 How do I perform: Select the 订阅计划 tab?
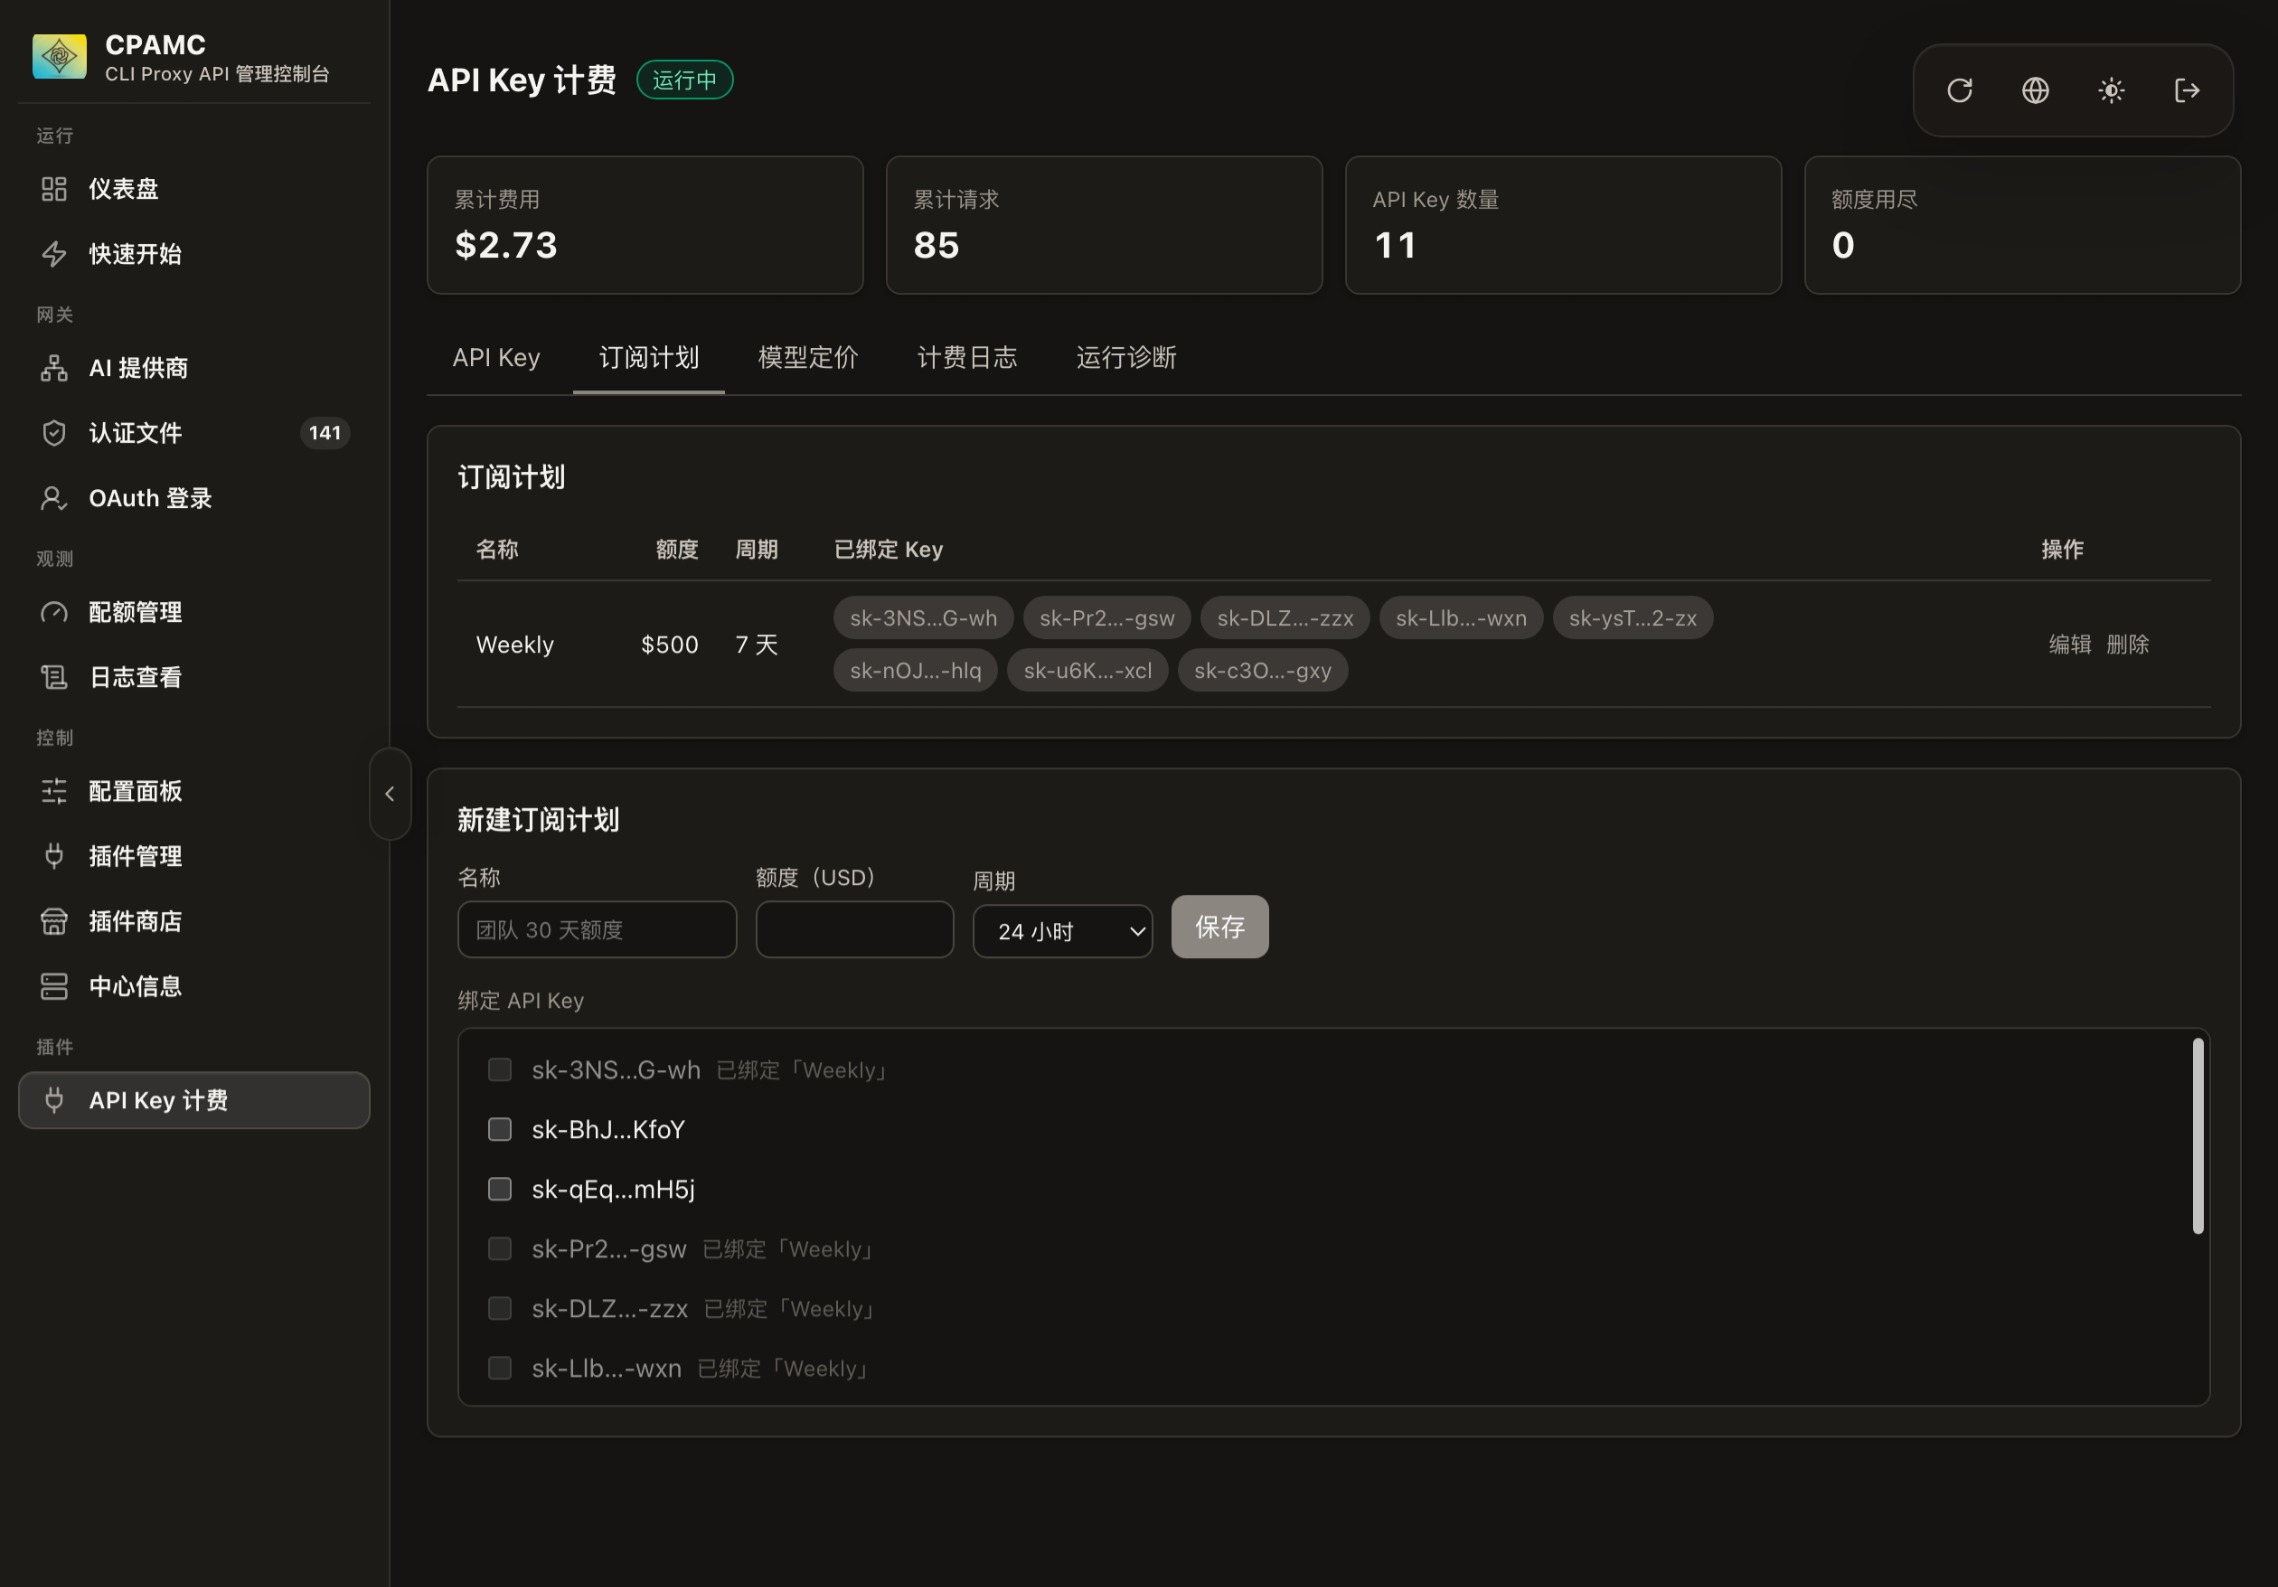(x=649, y=358)
